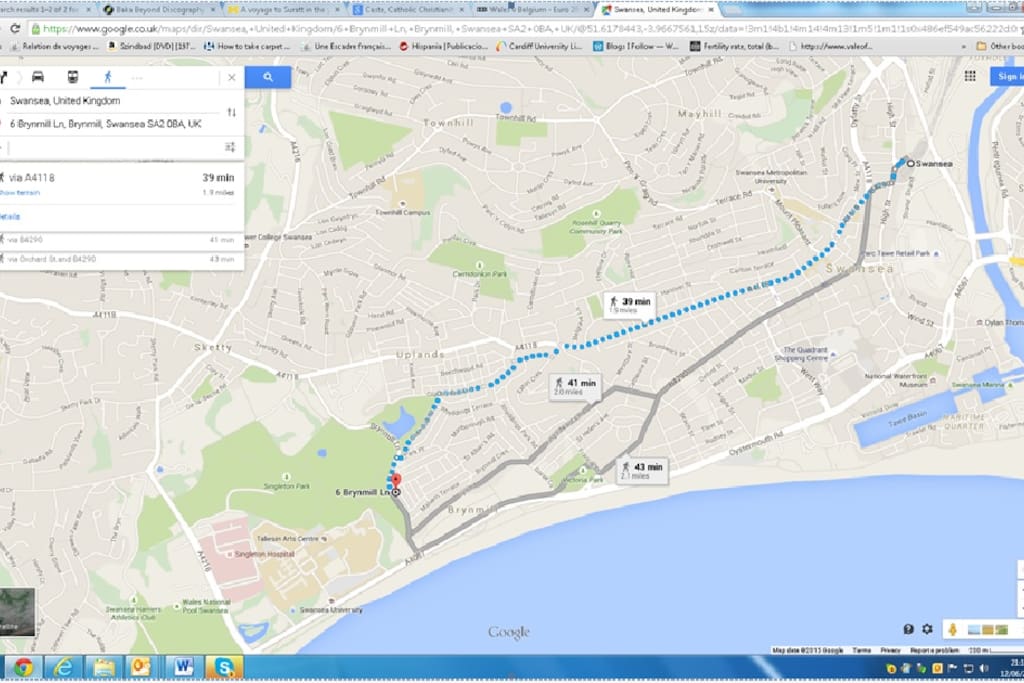This screenshot has height=683, width=1024.
Task: Click the 'Report a problem' link
Action: tap(934, 650)
